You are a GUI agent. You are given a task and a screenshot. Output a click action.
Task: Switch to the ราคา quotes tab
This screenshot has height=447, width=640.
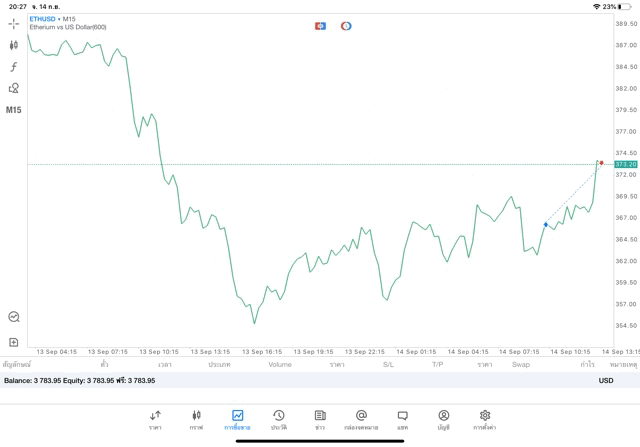(155, 419)
